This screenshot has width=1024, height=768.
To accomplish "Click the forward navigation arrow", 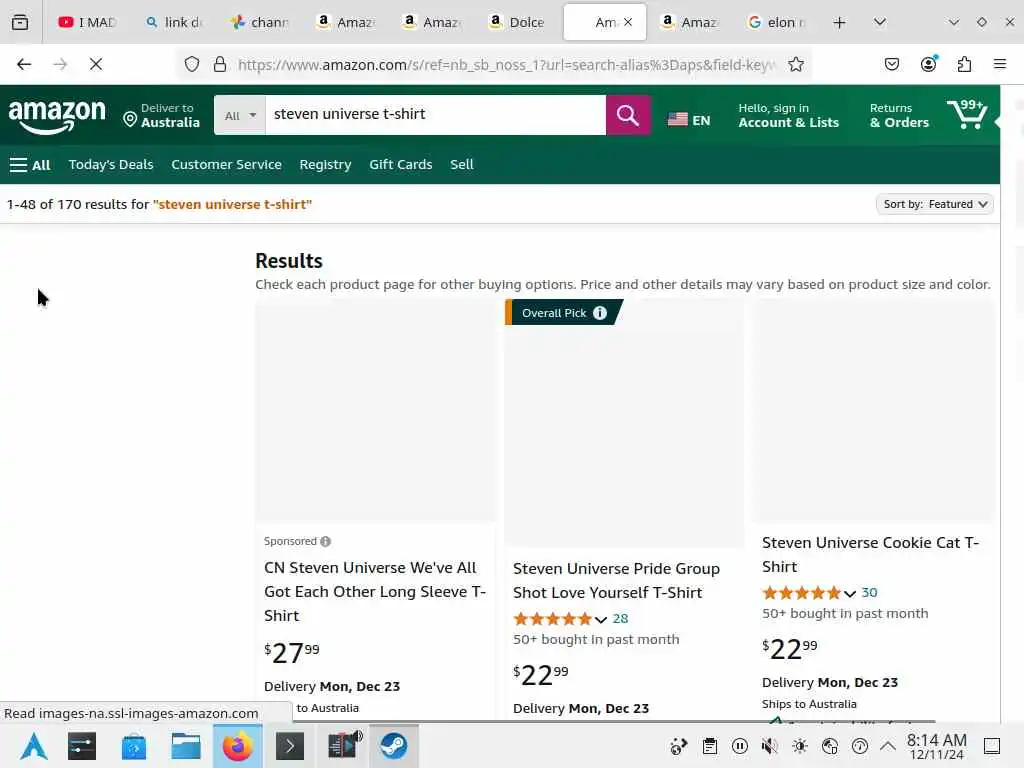I will tap(60, 64).
